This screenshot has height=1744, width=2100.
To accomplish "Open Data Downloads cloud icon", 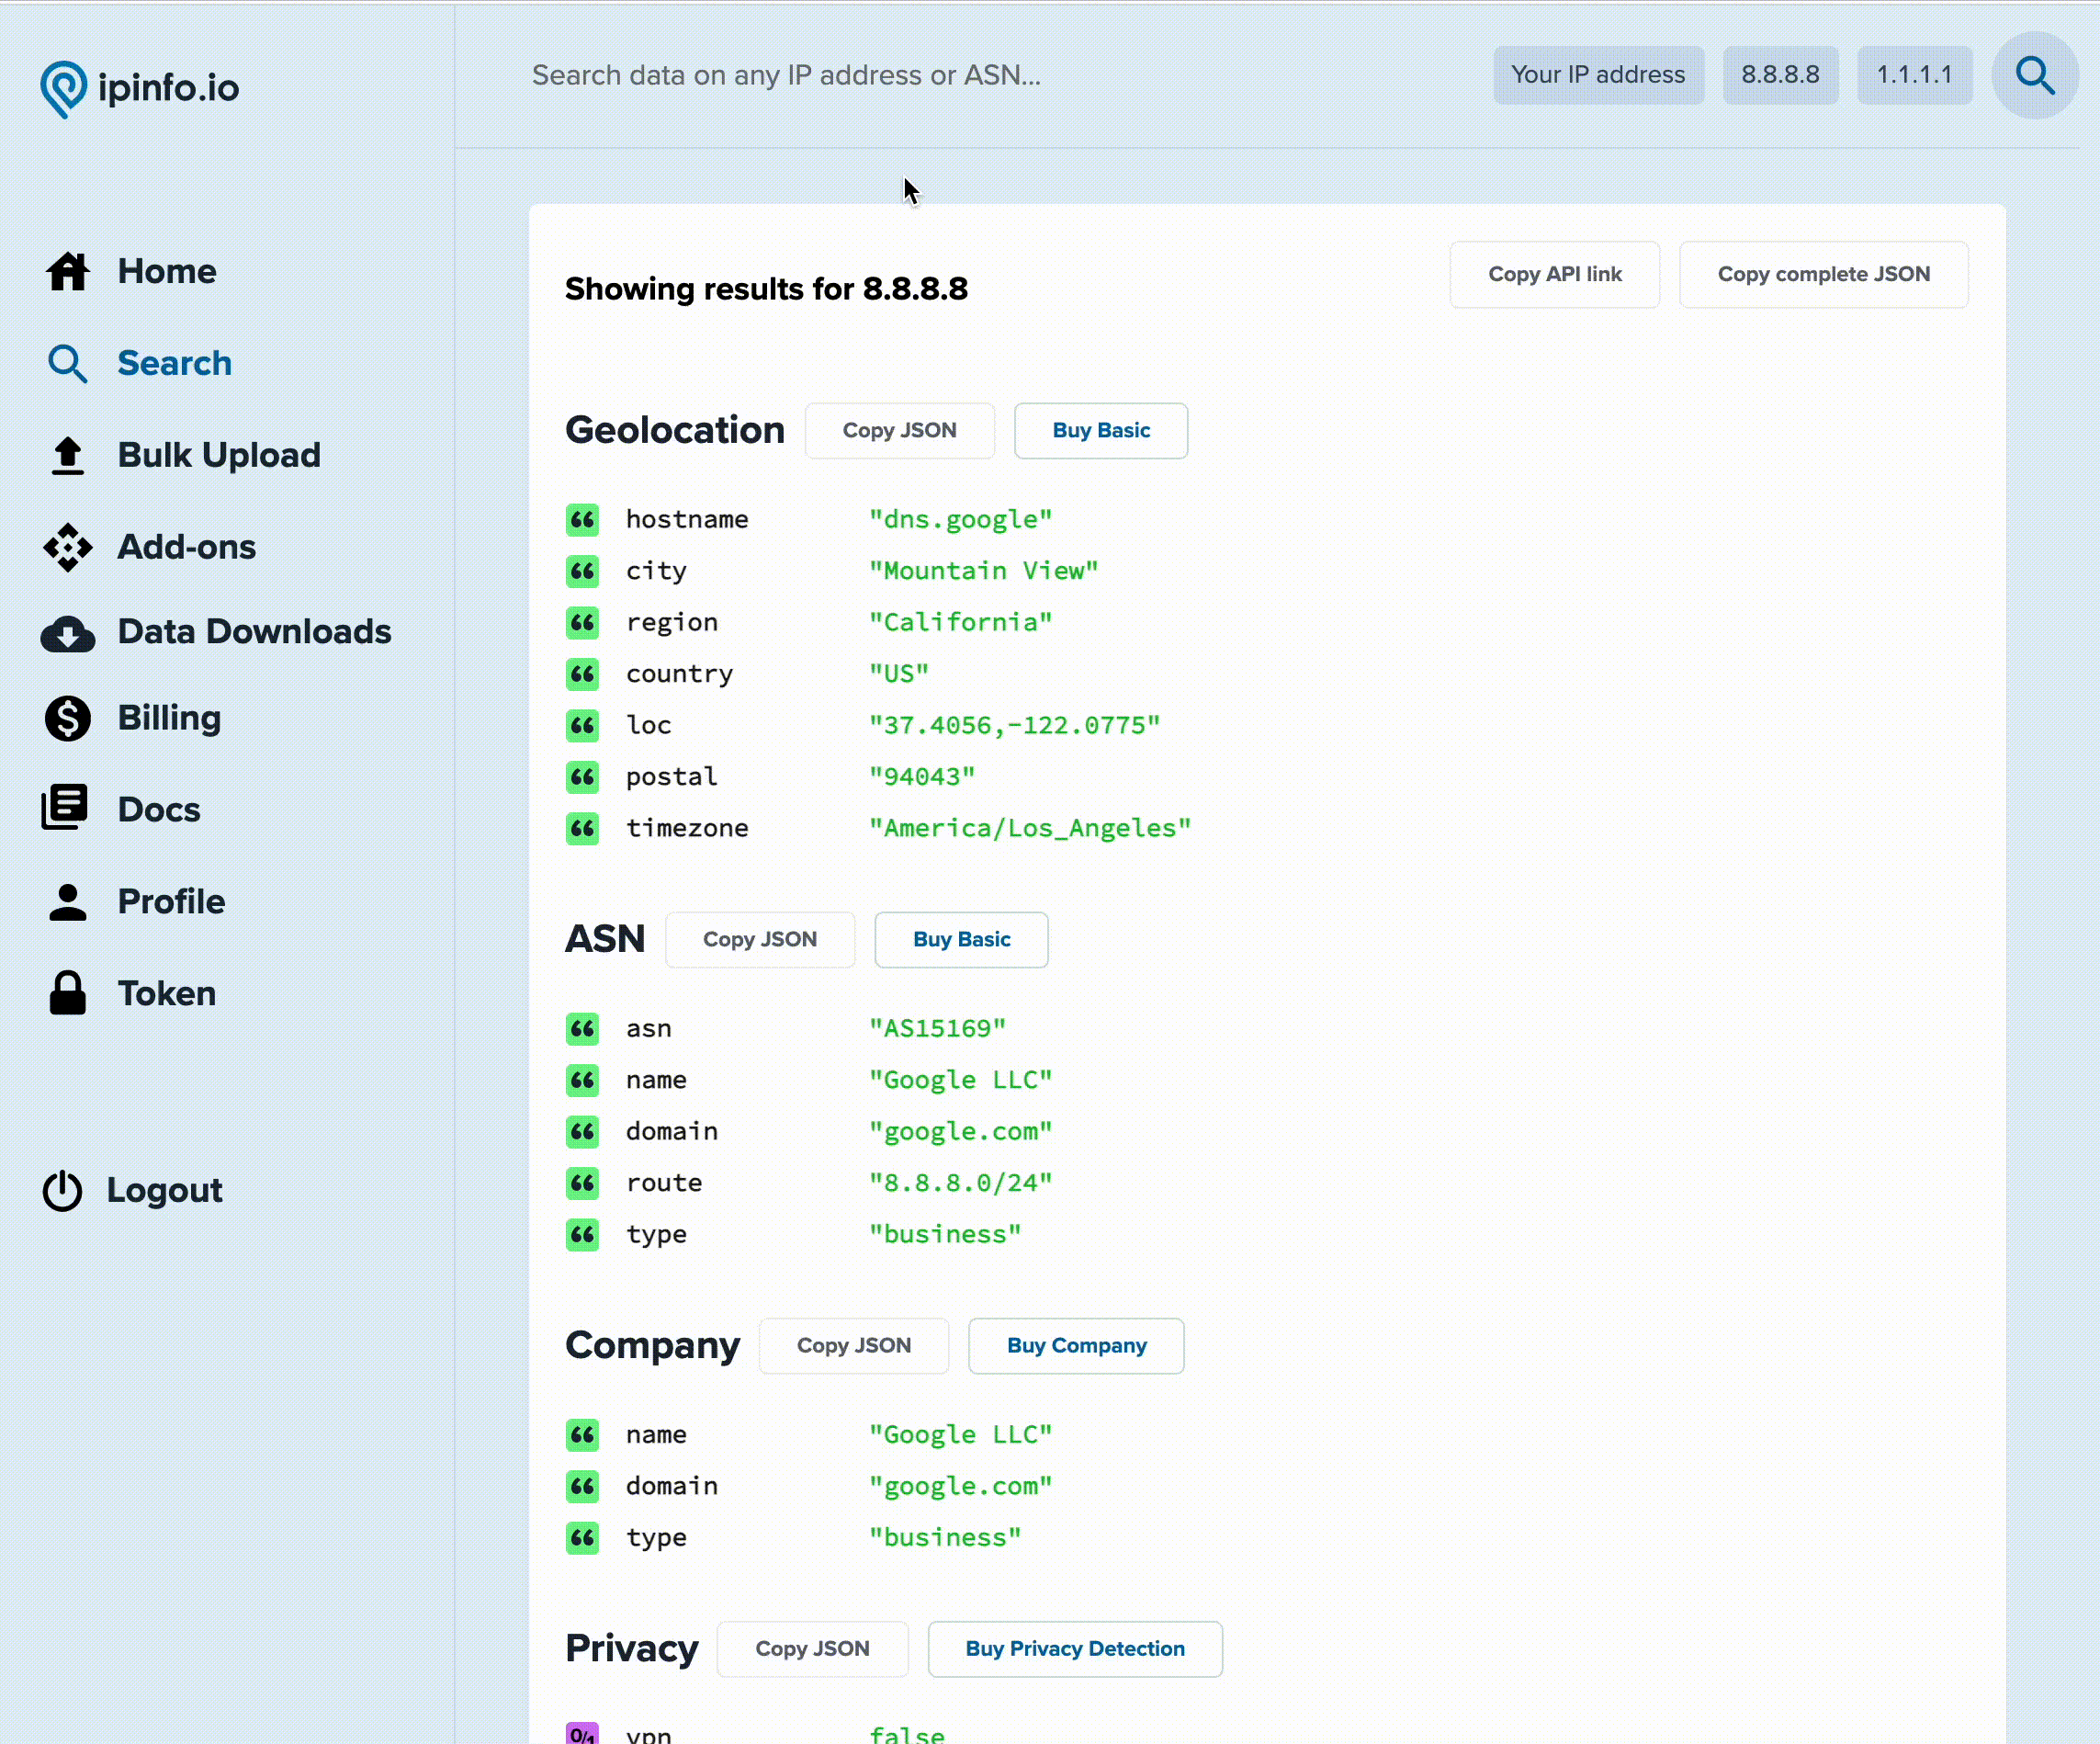I will [67, 633].
